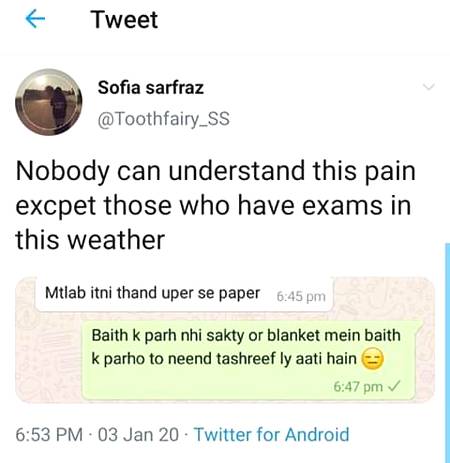The width and height of the screenshot is (450, 463).
Task: Tap the sent checkmark beside 6:47 pm
Action: point(394,387)
